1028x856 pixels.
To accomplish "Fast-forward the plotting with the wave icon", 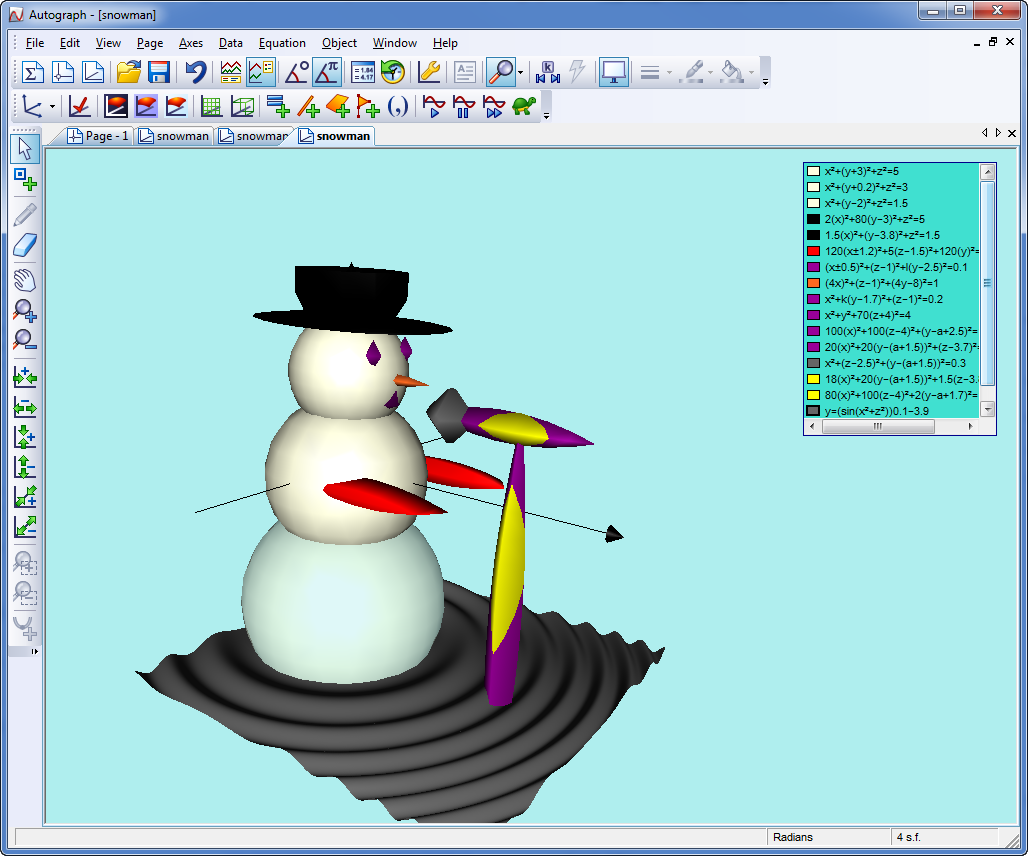I will [494, 106].
